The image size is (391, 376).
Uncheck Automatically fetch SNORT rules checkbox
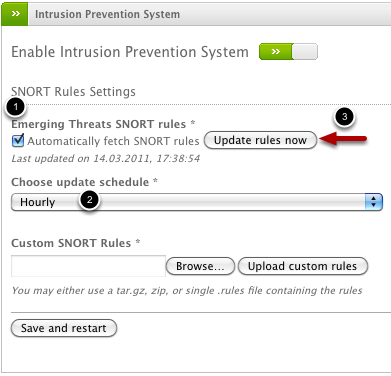pyautogui.click(x=18, y=140)
